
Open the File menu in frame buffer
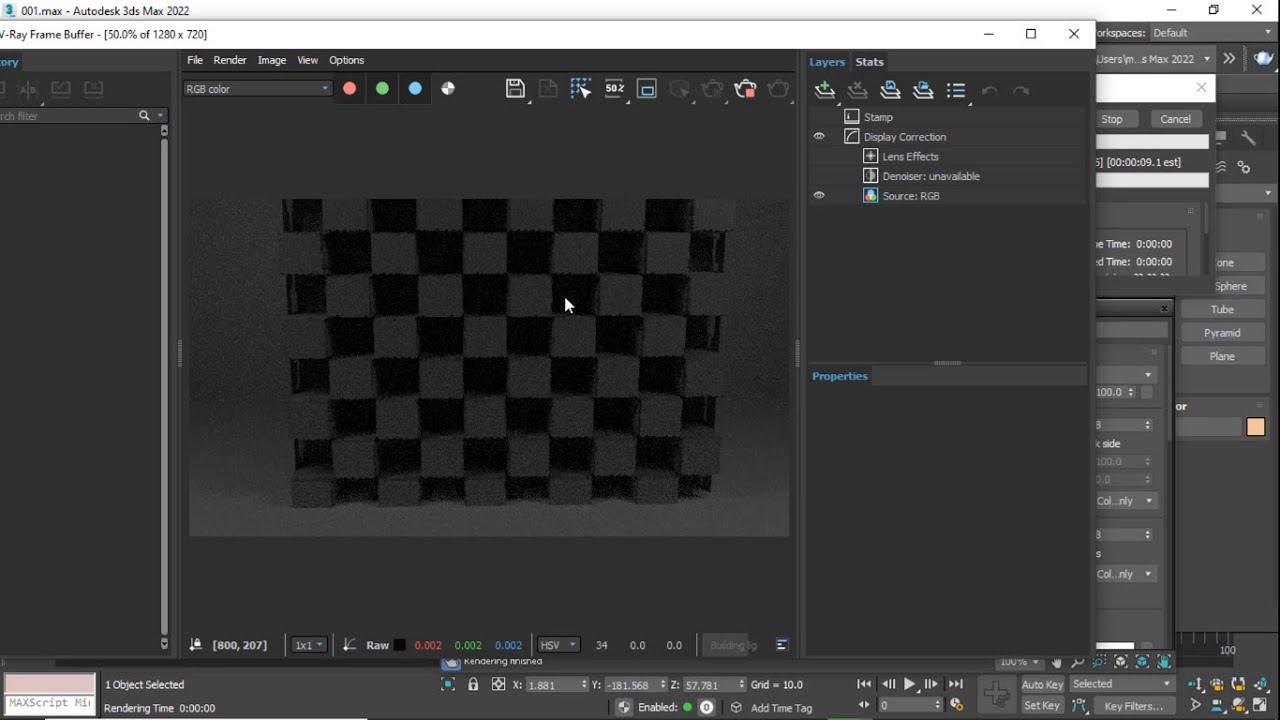(x=195, y=60)
